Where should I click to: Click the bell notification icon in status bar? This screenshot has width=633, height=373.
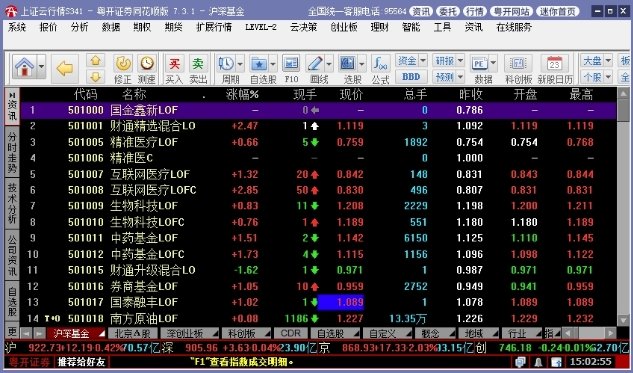pyautogui.click(x=539, y=362)
